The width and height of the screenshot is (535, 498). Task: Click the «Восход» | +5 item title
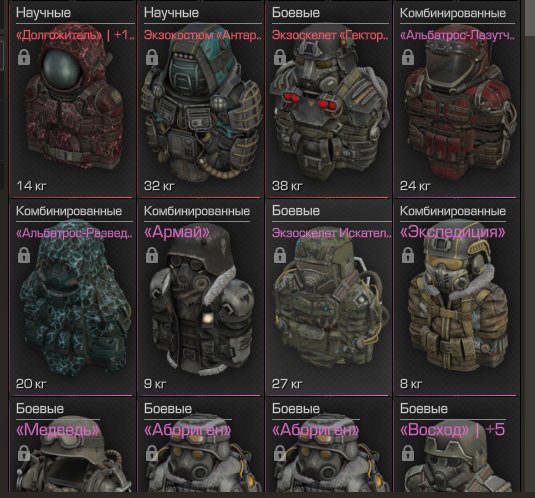tap(452, 429)
